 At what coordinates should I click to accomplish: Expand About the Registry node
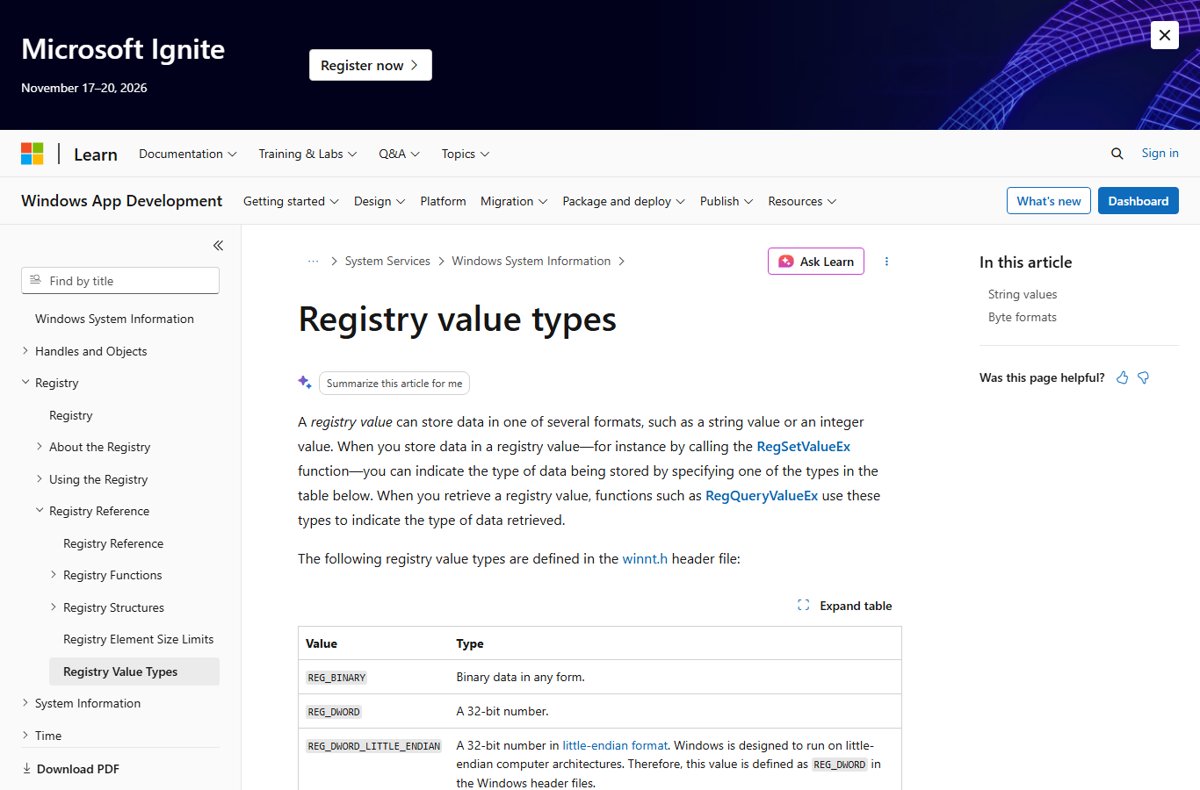pos(39,447)
